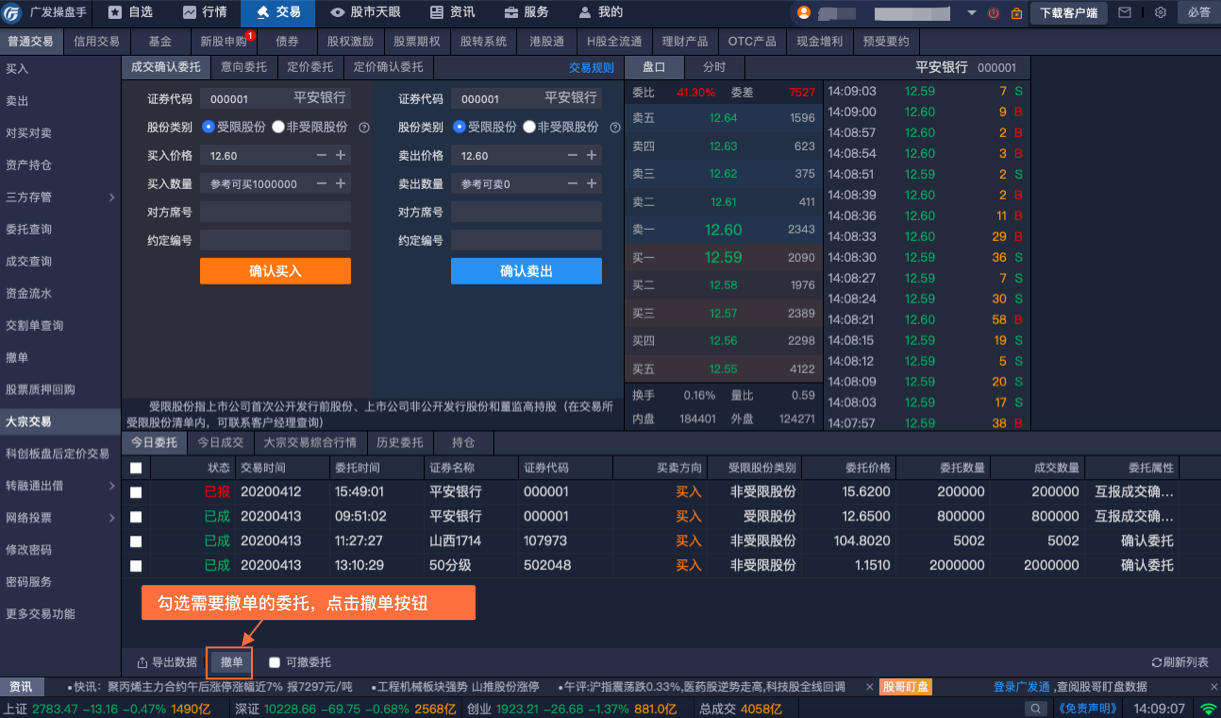Screen dimensions: 1221x718
Task: Decrease 买入价格 with minus icon
Action: tap(322, 155)
